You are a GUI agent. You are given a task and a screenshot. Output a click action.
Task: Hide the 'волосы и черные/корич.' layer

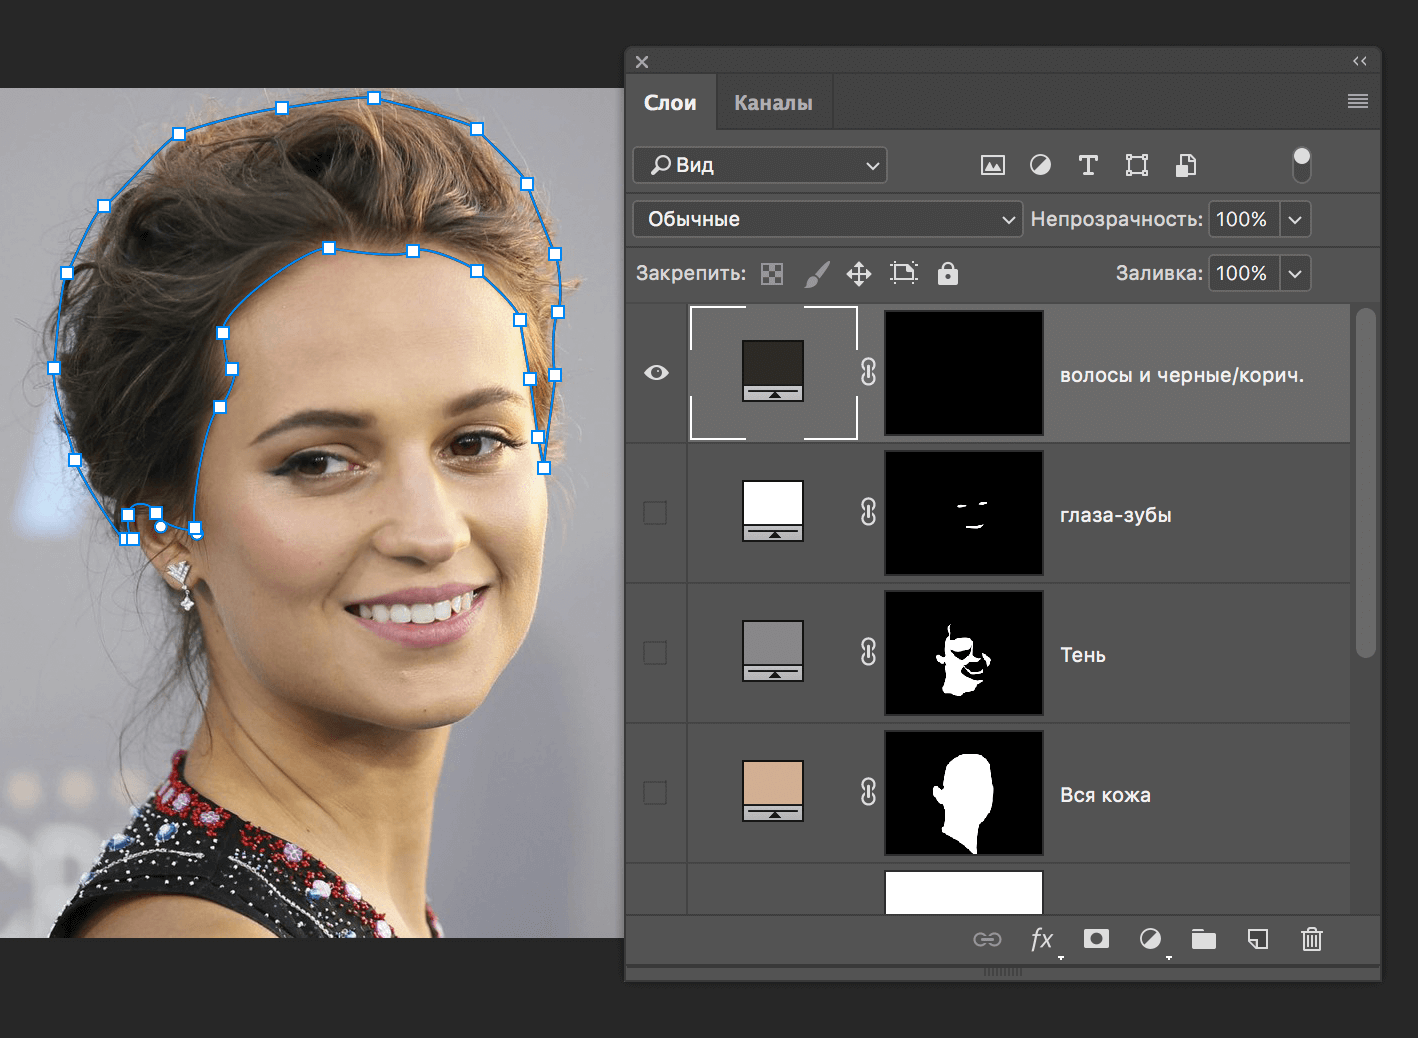[x=656, y=372]
